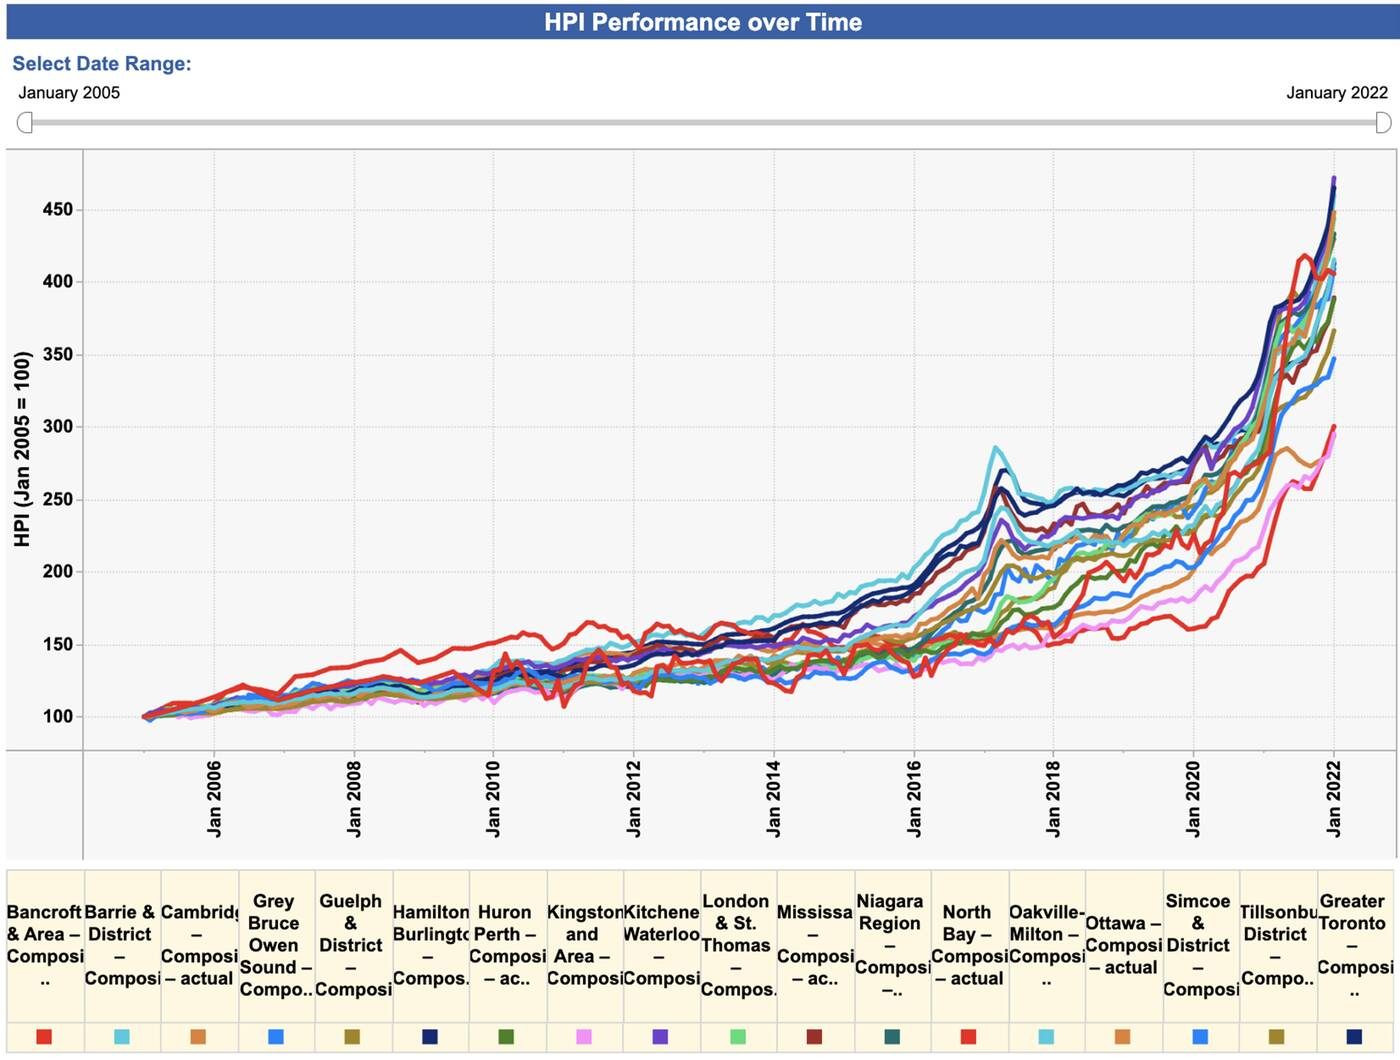Select the Greater Toronto legend label
Viewport: 1400px width, 1060px height.
coord(1354,944)
